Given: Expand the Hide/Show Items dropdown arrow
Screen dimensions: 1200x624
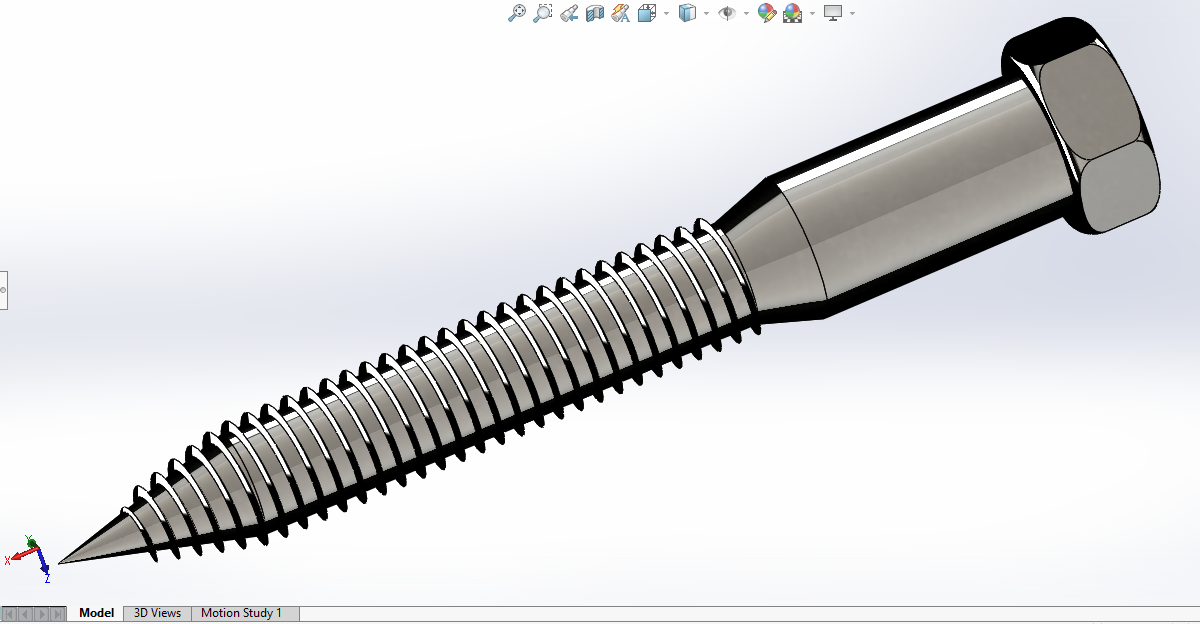Looking at the screenshot, I should [746, 13].
